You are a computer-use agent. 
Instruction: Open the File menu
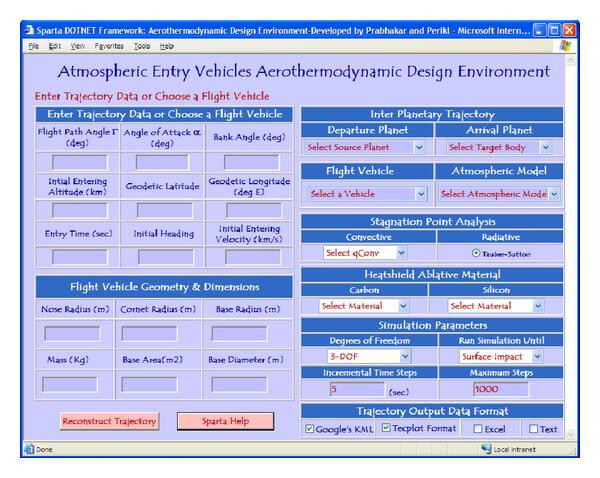[x=34, y=46]
